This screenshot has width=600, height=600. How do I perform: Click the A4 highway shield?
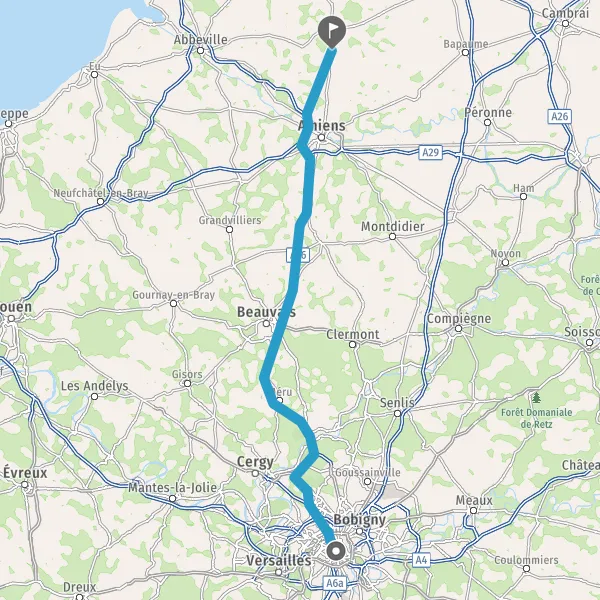(x=421, y=560)
